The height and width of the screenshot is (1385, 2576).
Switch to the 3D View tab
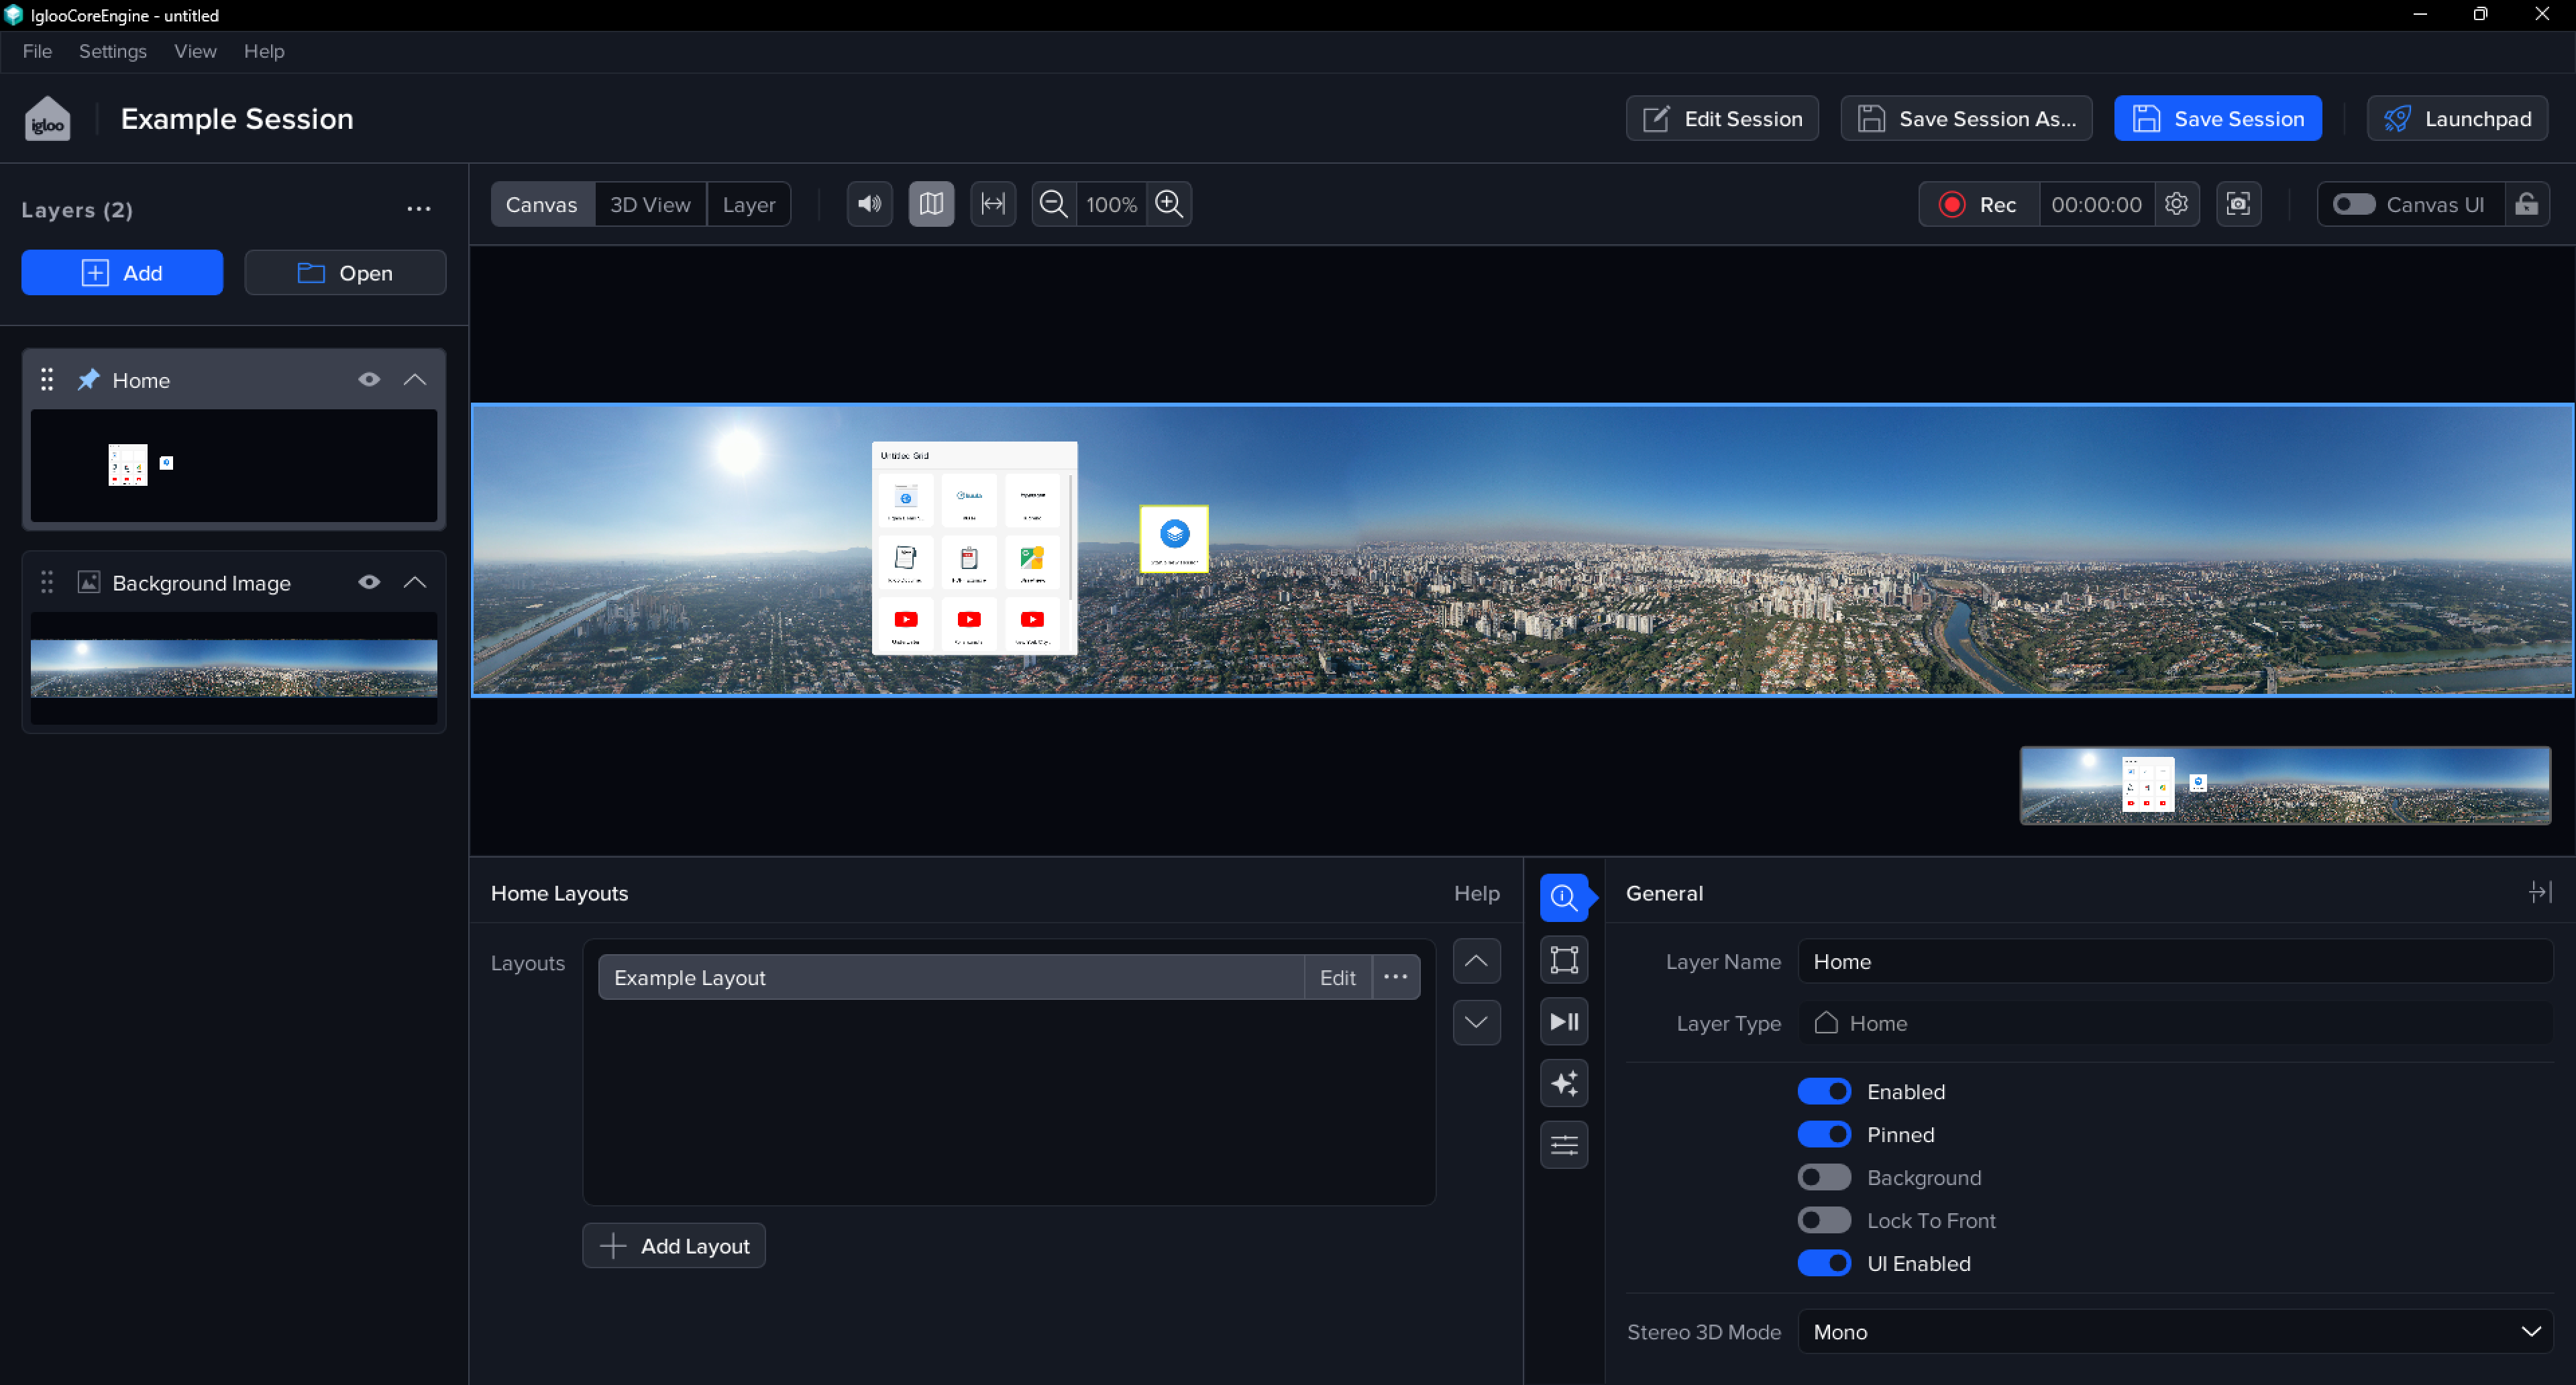[650, 204]
